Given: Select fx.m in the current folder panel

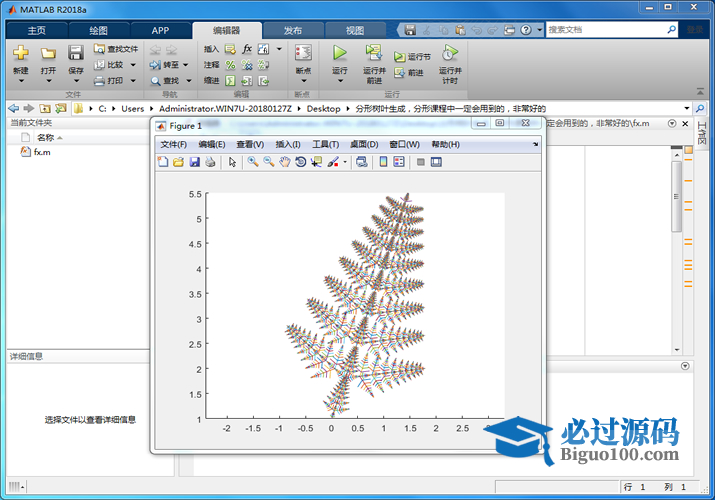Looking at the screenshot, I should 36,152.
